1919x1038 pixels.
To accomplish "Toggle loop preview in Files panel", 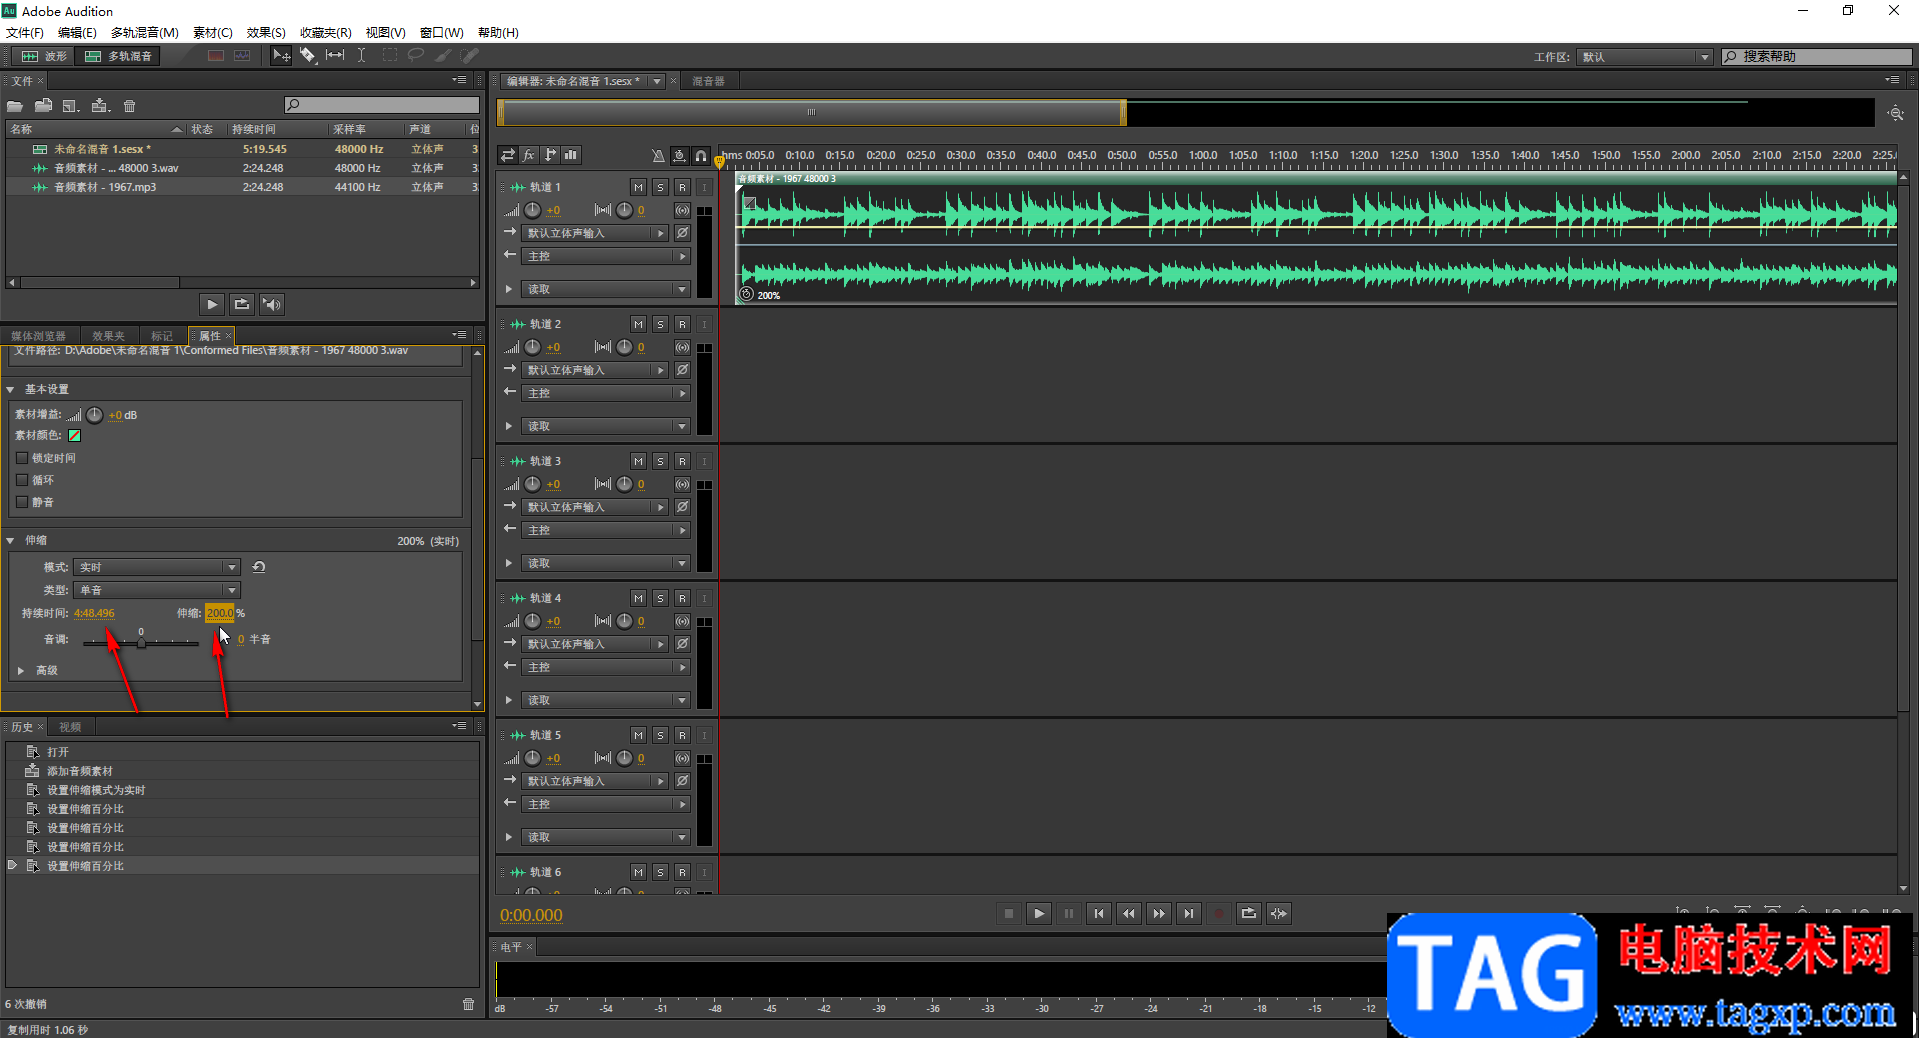I will coord(241,304).
